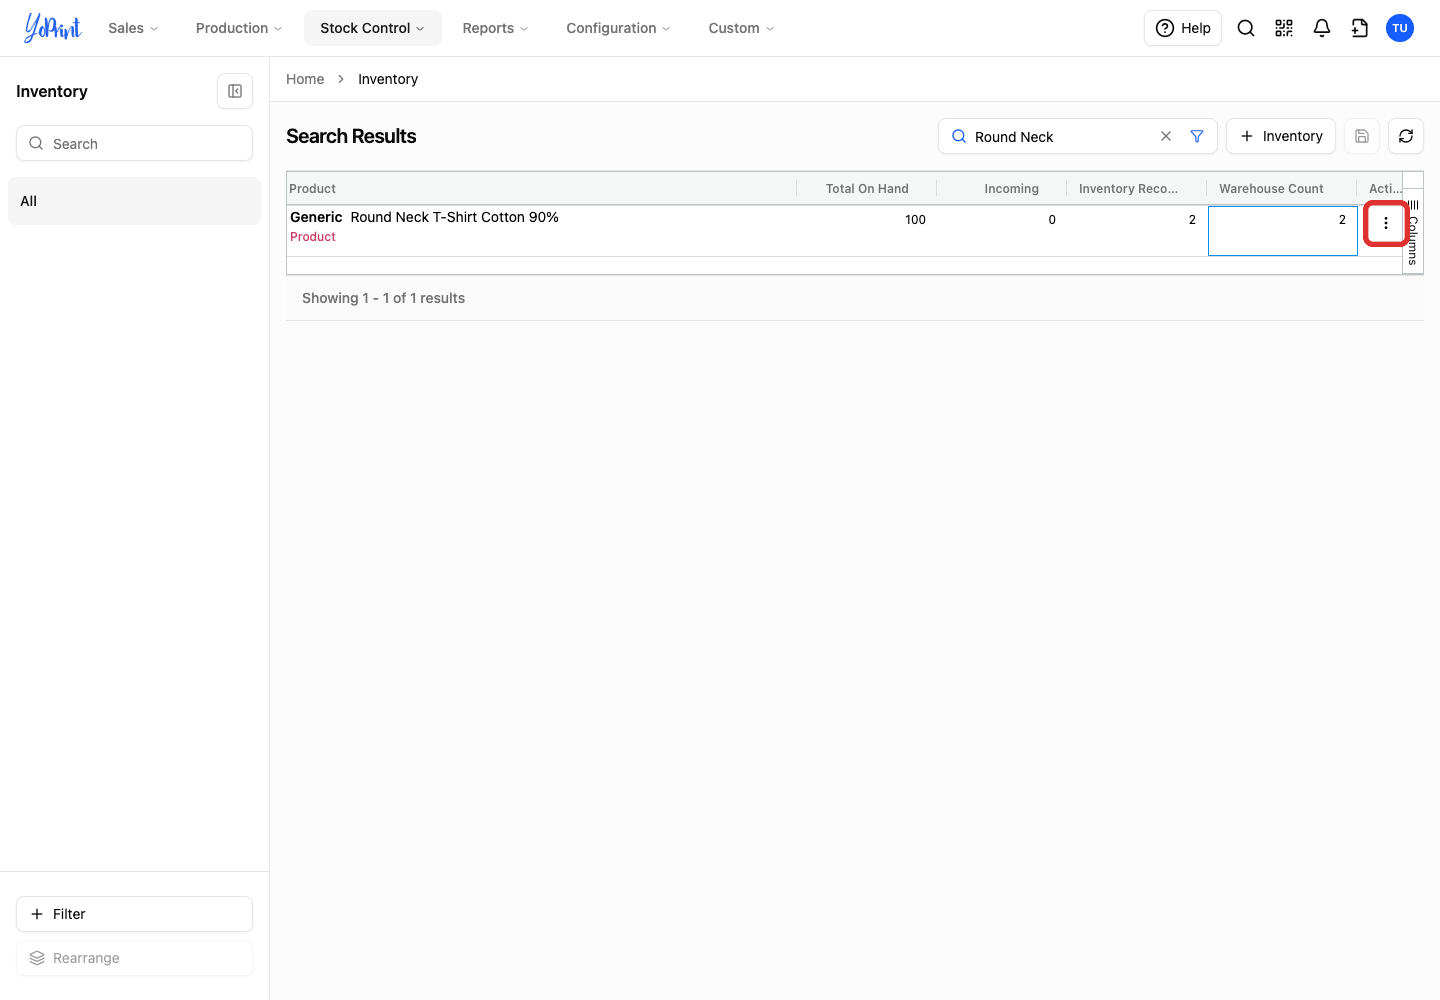
Task: Open the Columns side panel
Action: pos(1413,232)
